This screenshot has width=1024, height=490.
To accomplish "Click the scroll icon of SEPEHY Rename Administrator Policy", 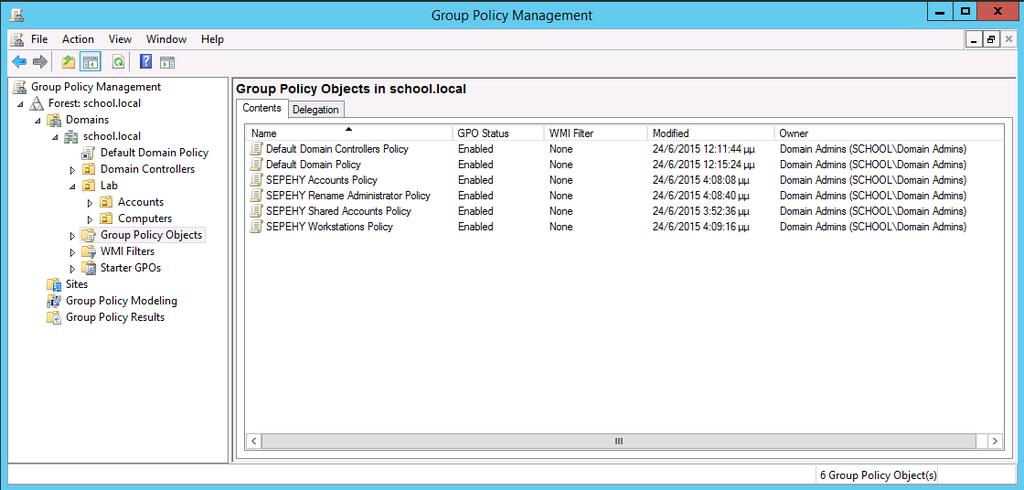I will tap(256, 195).
